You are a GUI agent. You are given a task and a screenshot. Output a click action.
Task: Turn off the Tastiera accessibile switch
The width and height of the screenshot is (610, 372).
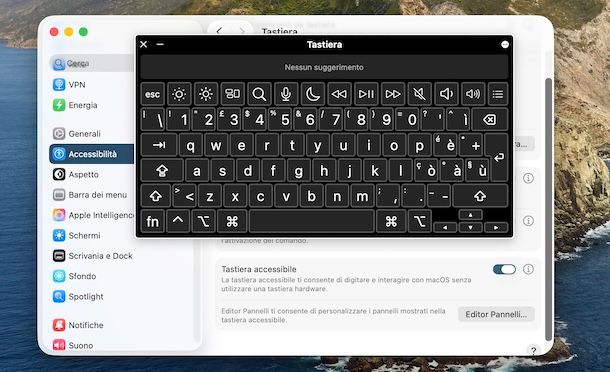point(504,269)
